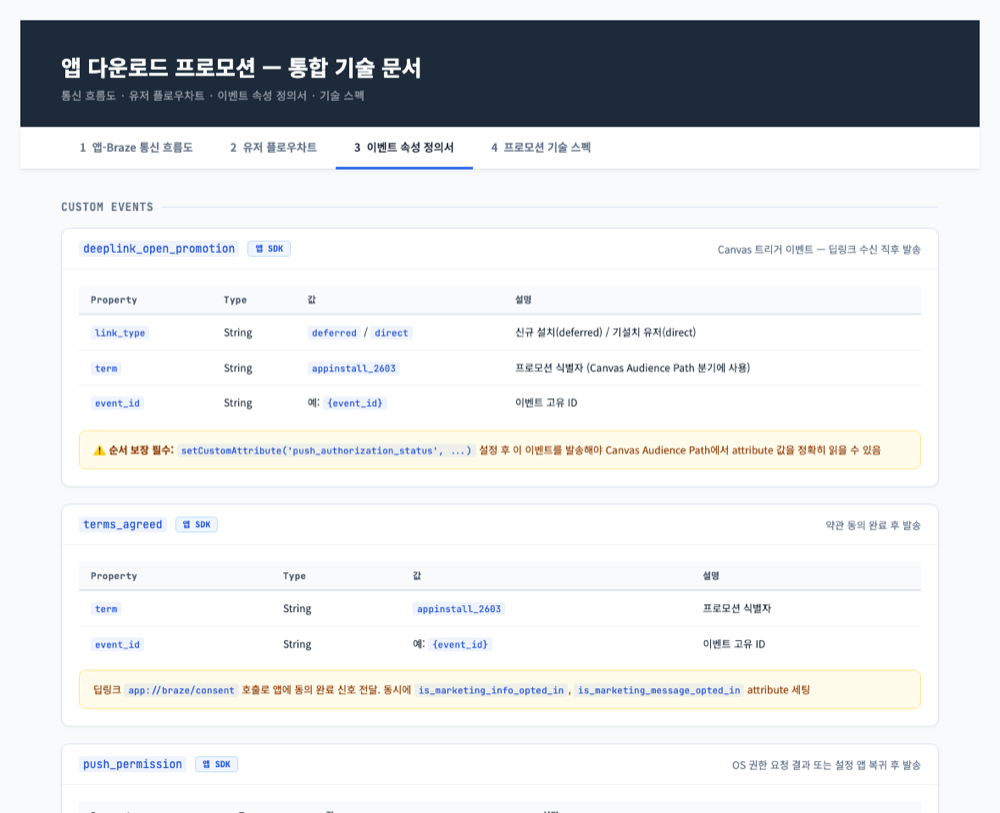Click Canvas 트리거 이벤트 description text
This screenshot has width=1000, height=813.
[819, 249]
